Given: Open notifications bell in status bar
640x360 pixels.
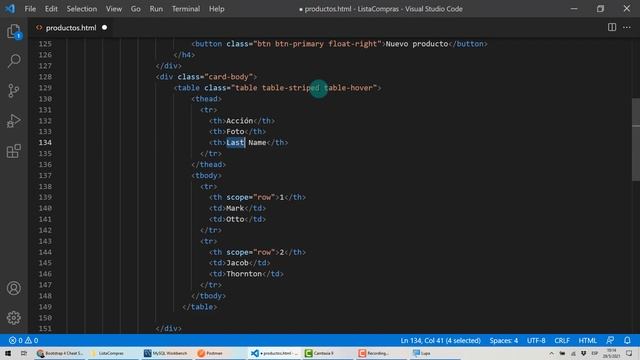Looking at the screenshot, I should [x=627, y=340].
